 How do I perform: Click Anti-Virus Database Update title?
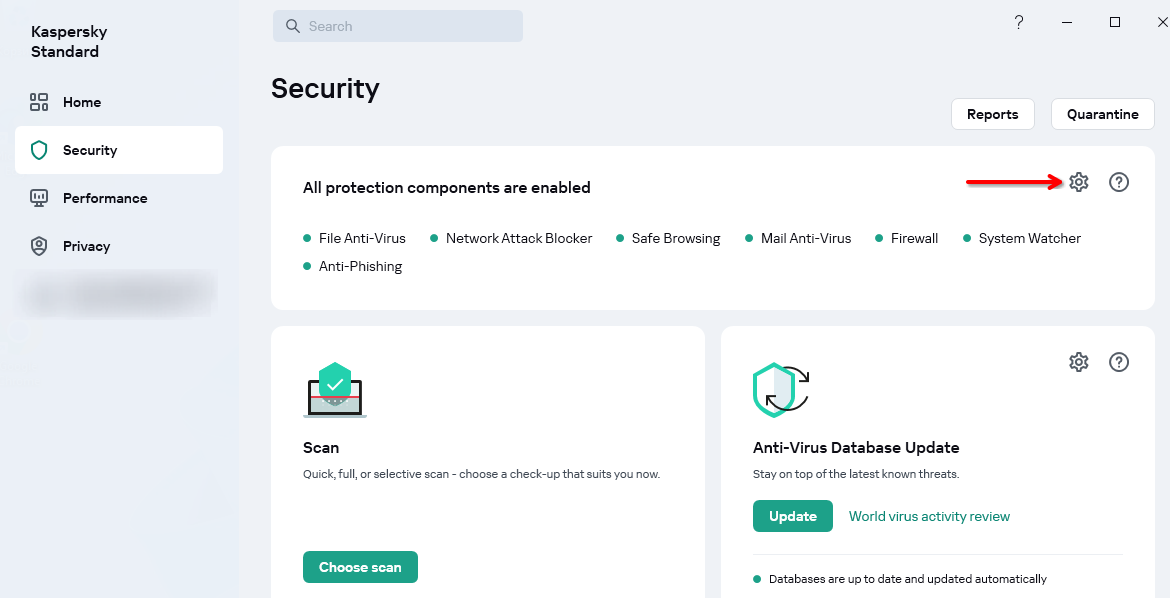pyautogui.click(x=856, y=448)
